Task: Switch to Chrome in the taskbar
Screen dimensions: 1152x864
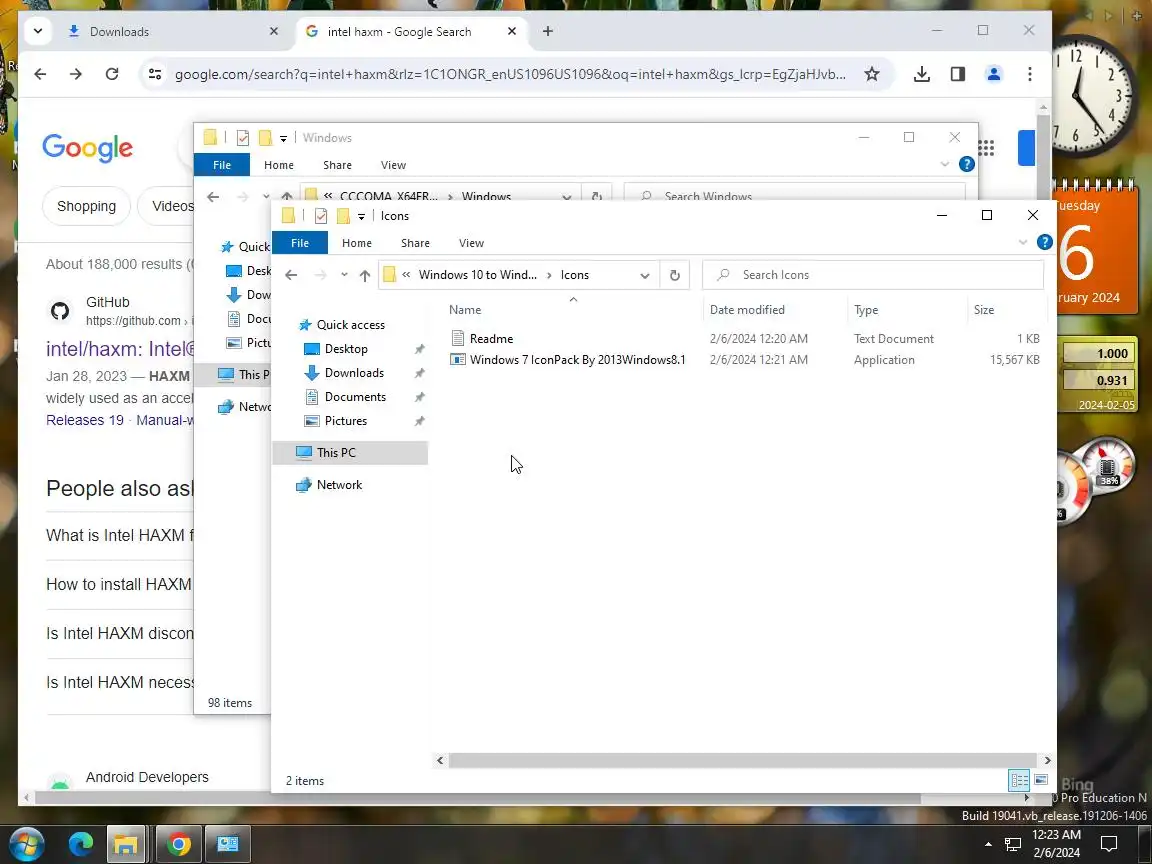Action: point(179,844)
